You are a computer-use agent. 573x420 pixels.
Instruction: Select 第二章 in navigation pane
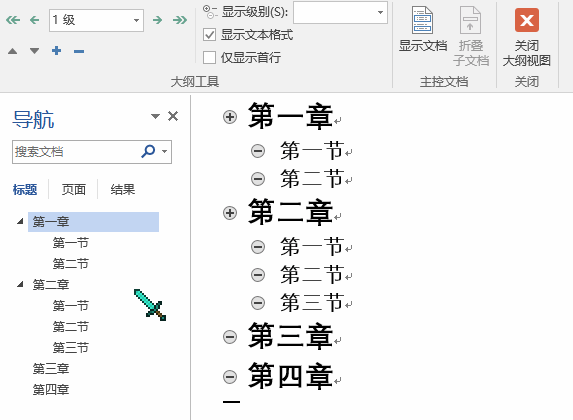[51, 284]
